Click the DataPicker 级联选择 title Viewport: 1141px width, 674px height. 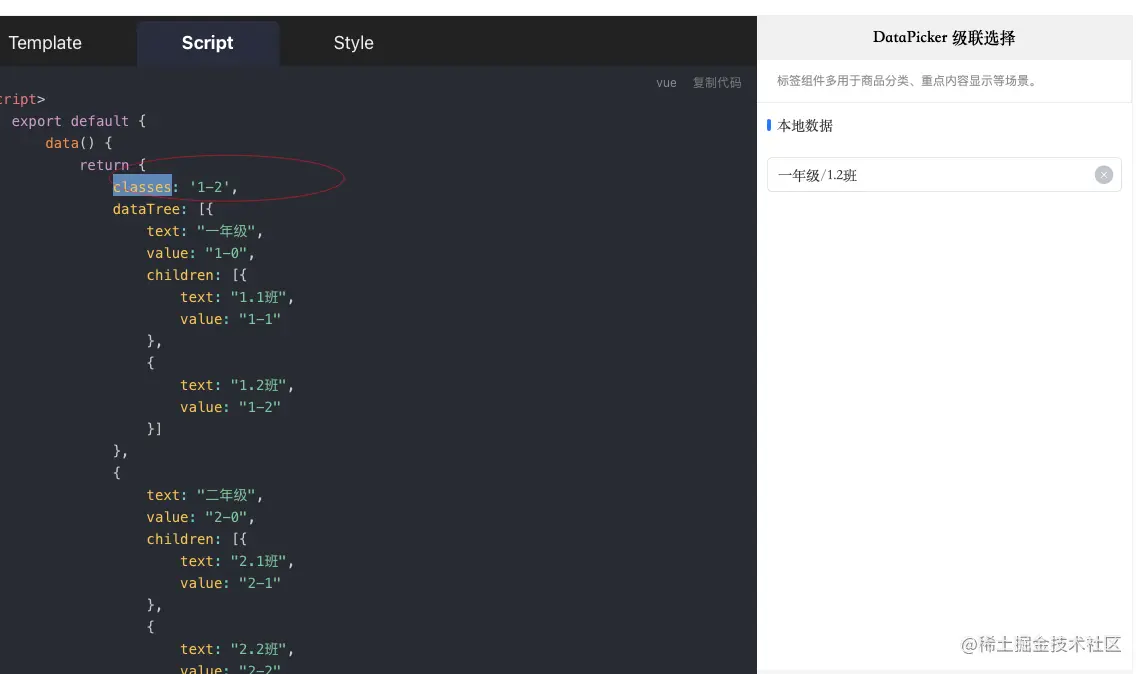point(944,38)
